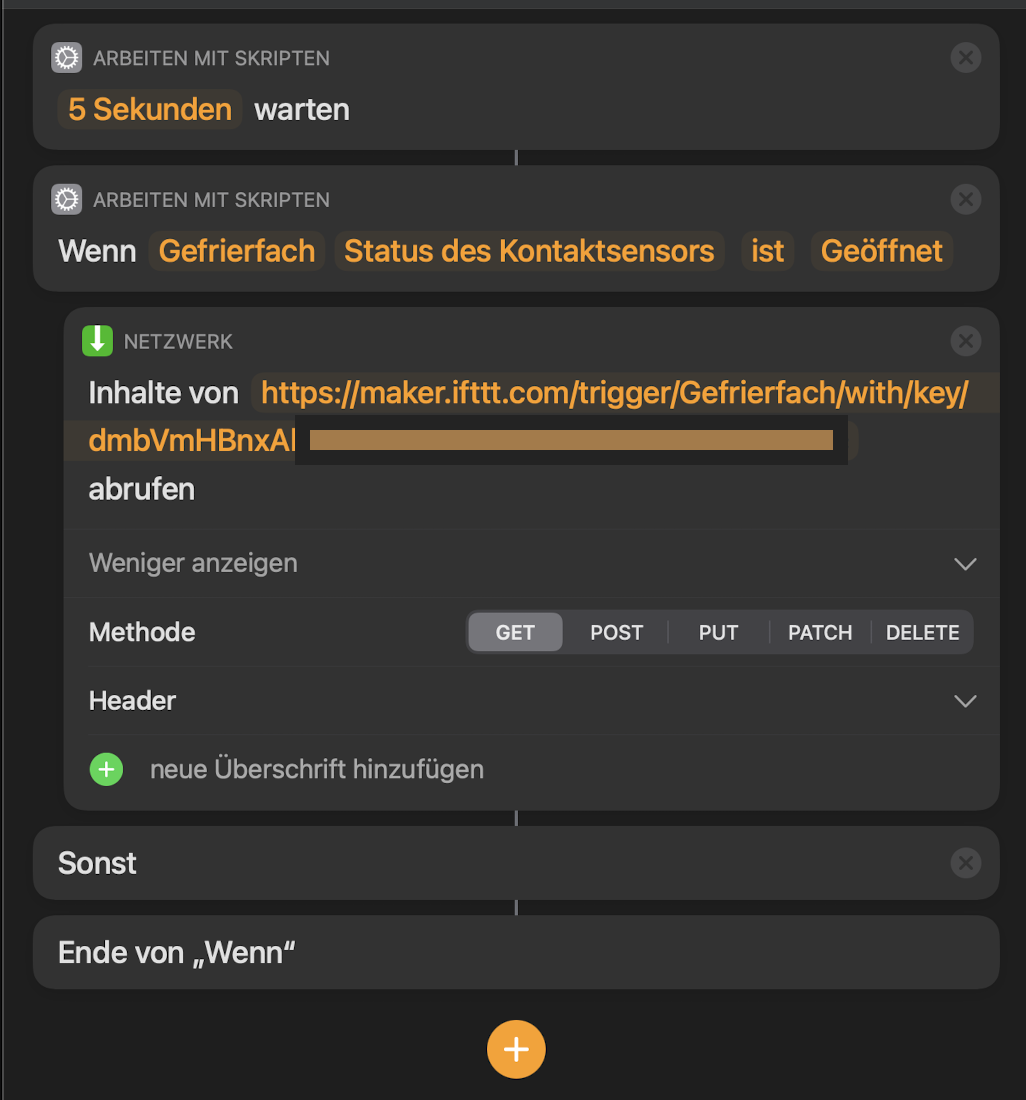The height and width of the screenshot is (1100, 1026).
Task: Click the gear icon on the Wenn action
Action: (66, 200)
